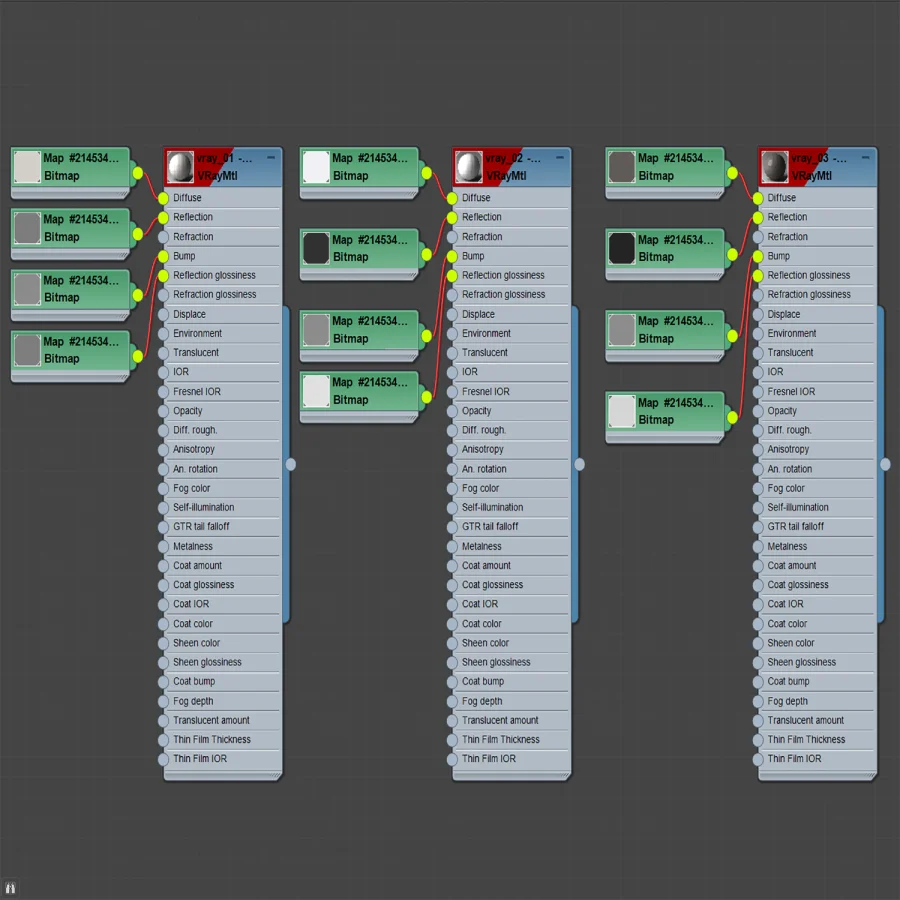
Task: Click the 'Diff. rough.' label on vray_02
Action: [484, 430]
